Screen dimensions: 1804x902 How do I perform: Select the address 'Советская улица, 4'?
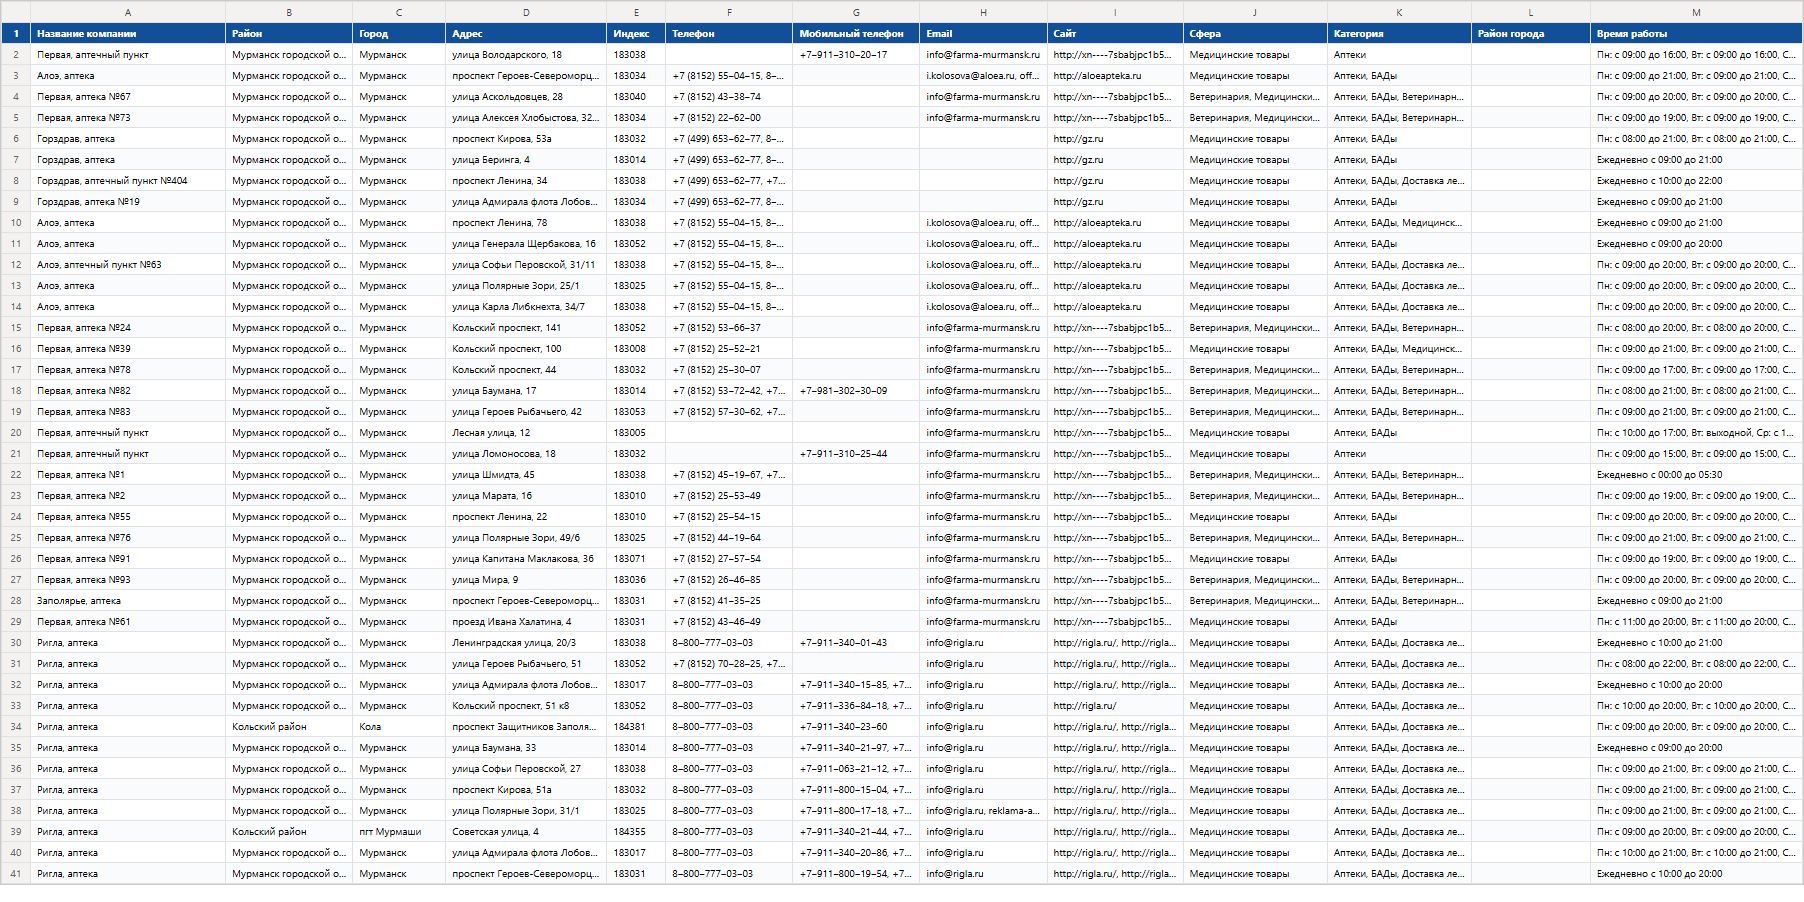pyautogui.click(x=526, y=832)
